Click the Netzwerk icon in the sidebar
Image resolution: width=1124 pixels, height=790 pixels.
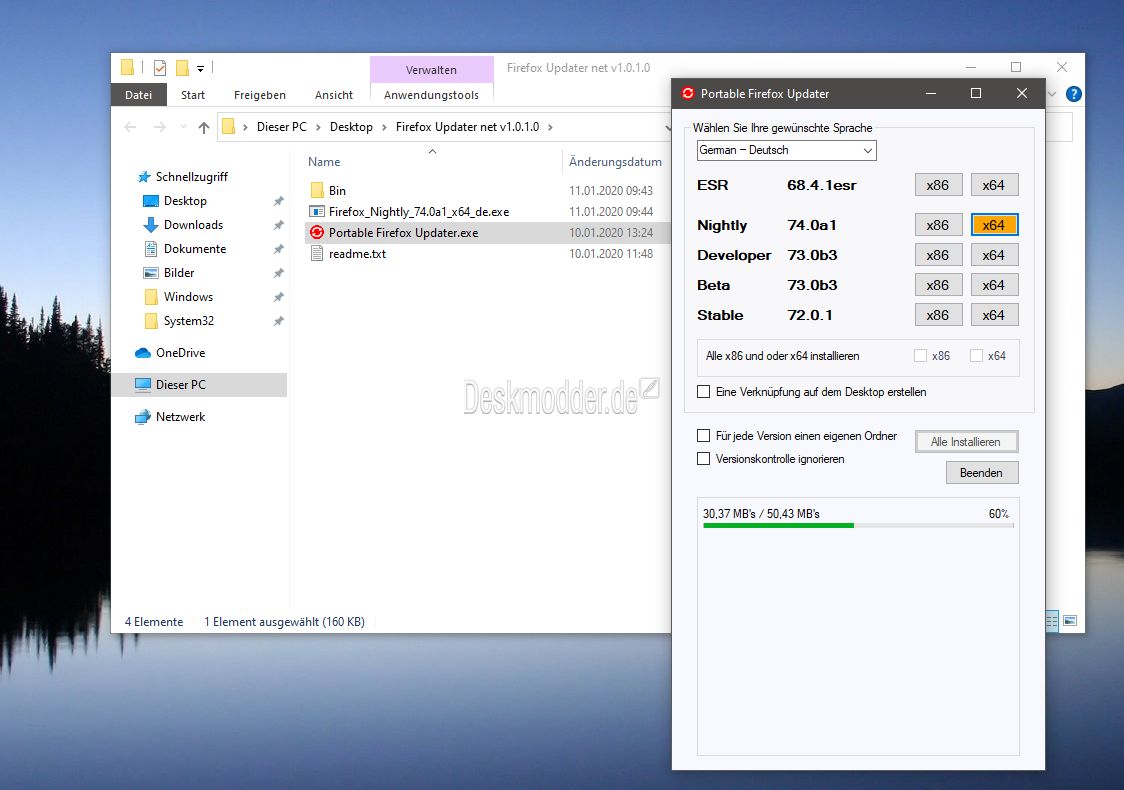tap(143, 417)
